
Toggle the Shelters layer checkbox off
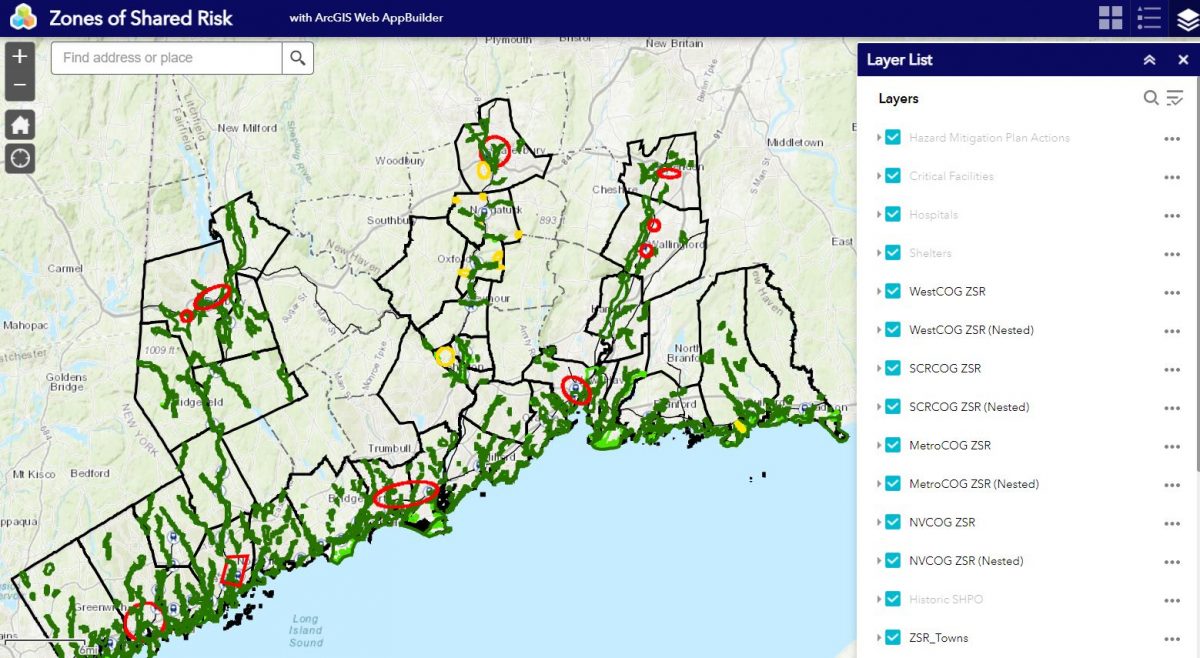[892, 253]
